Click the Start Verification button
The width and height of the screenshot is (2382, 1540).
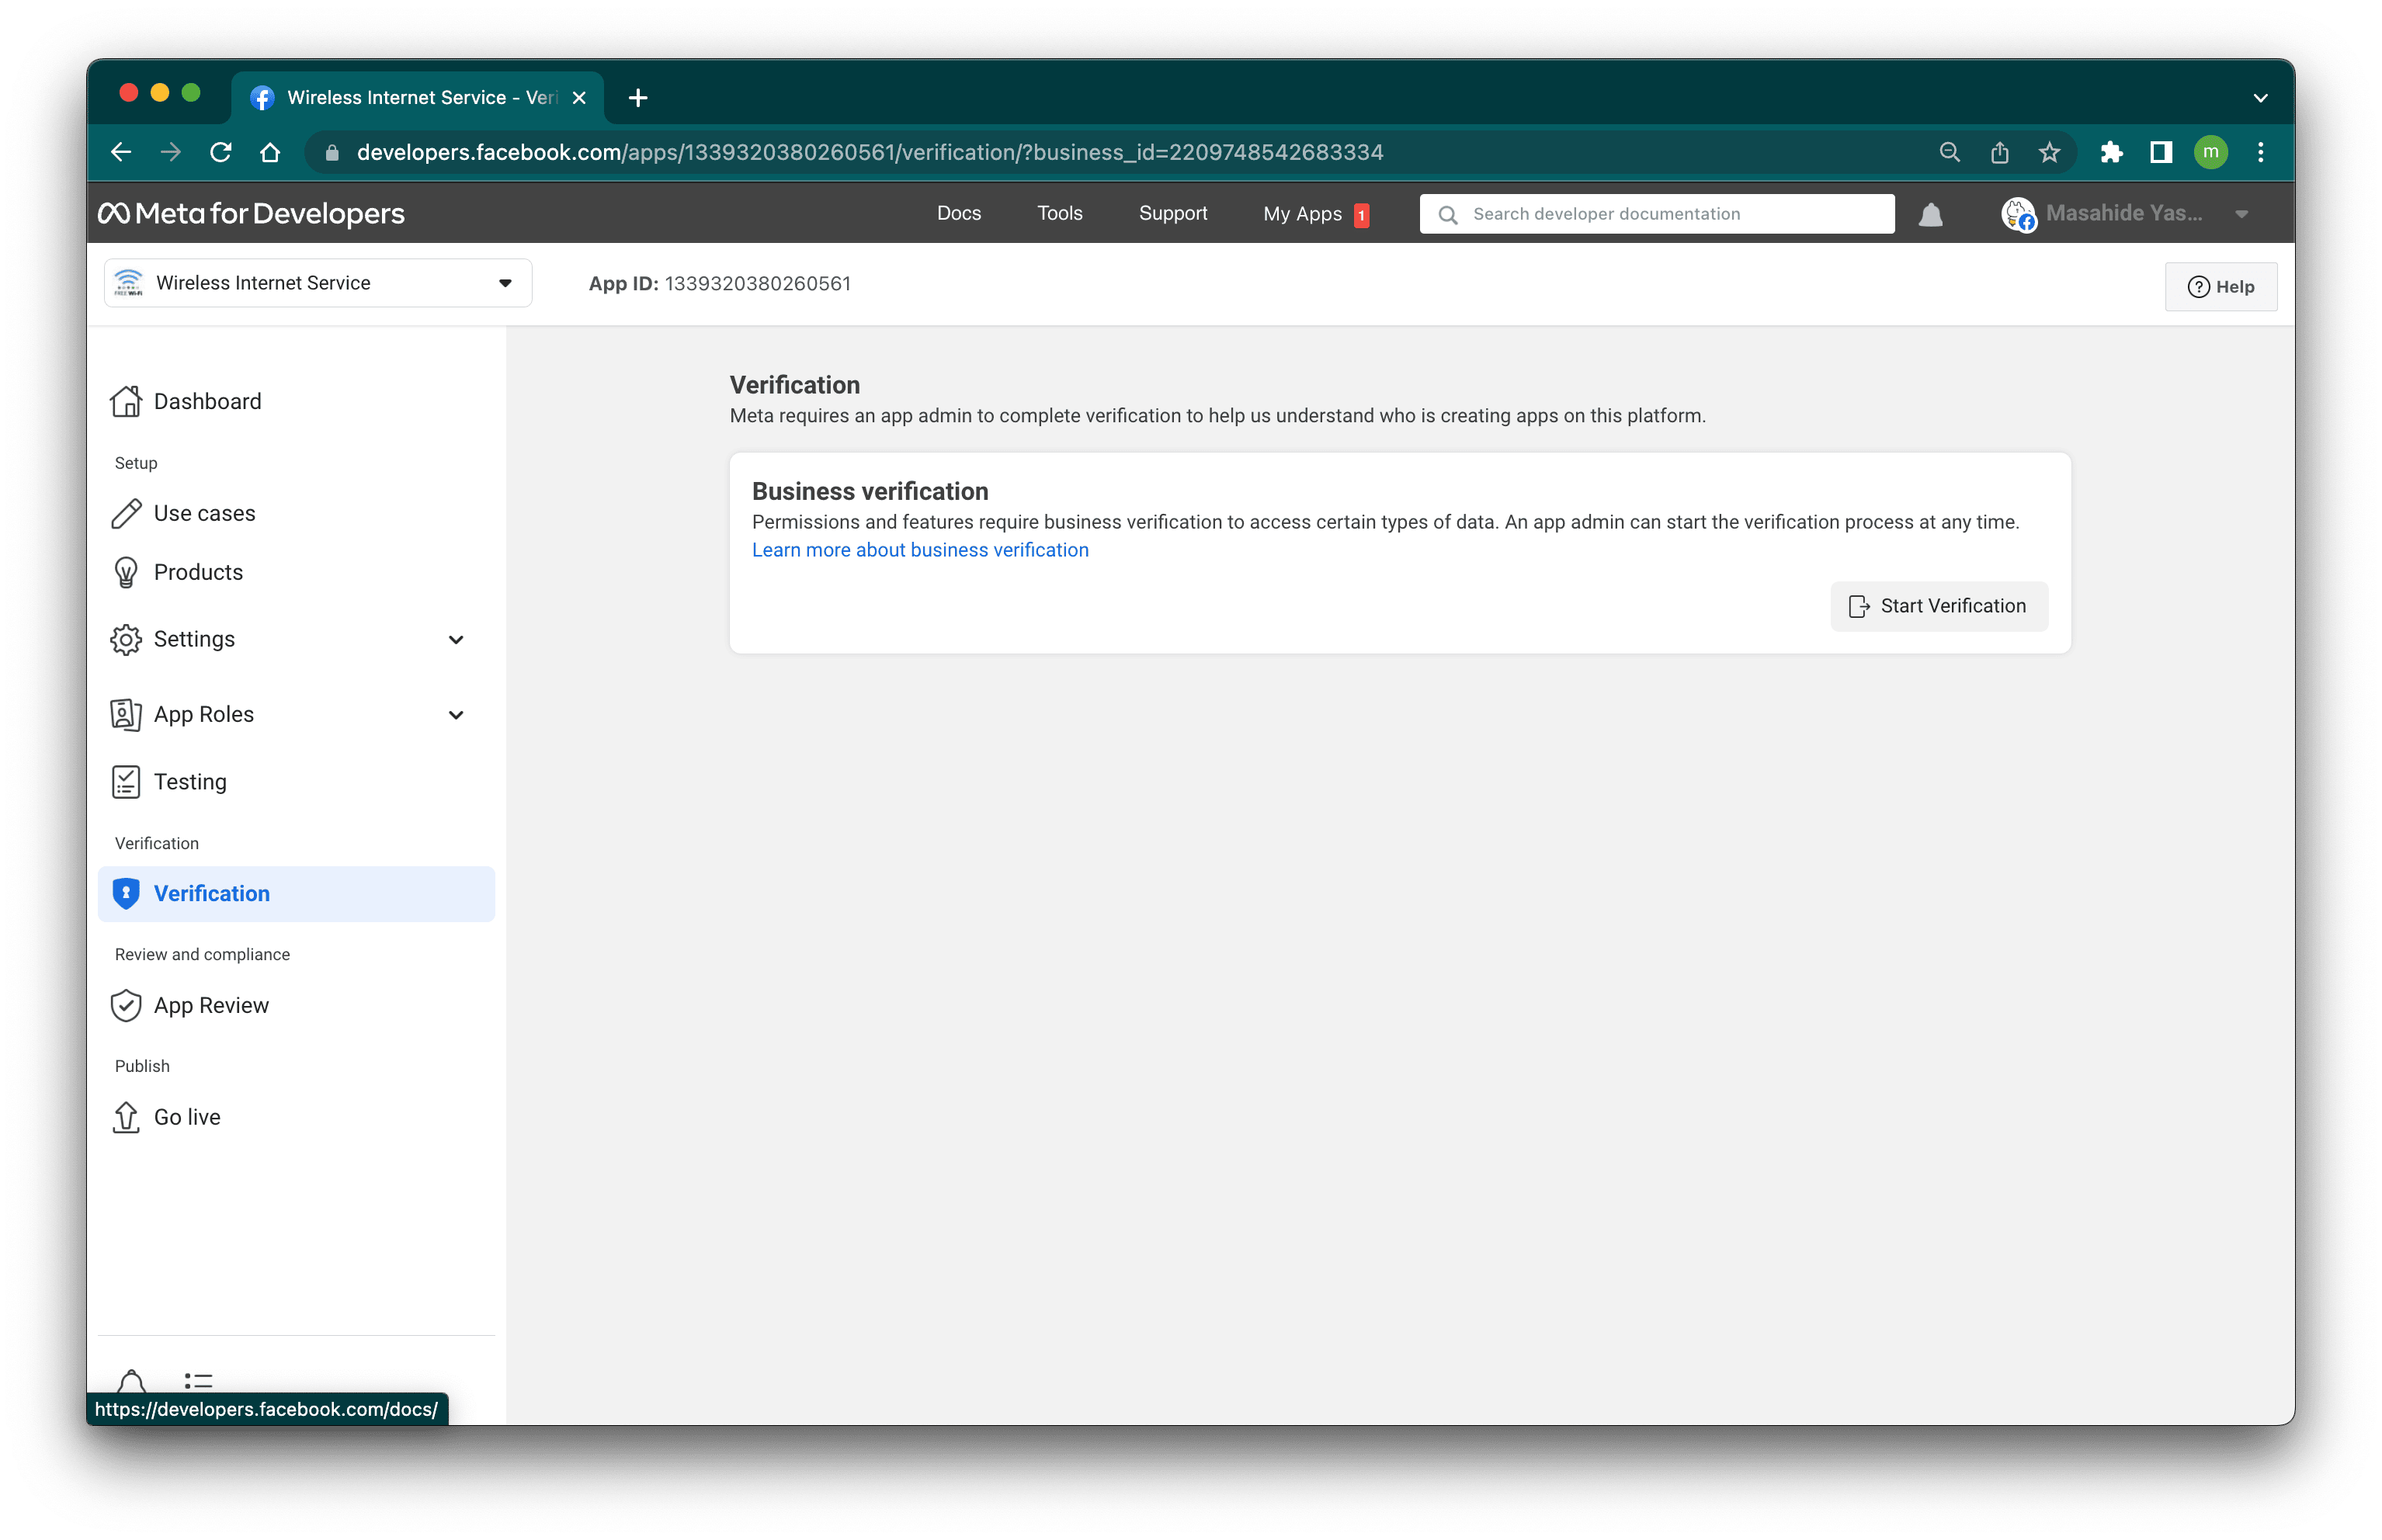[x=1938, y=606]
